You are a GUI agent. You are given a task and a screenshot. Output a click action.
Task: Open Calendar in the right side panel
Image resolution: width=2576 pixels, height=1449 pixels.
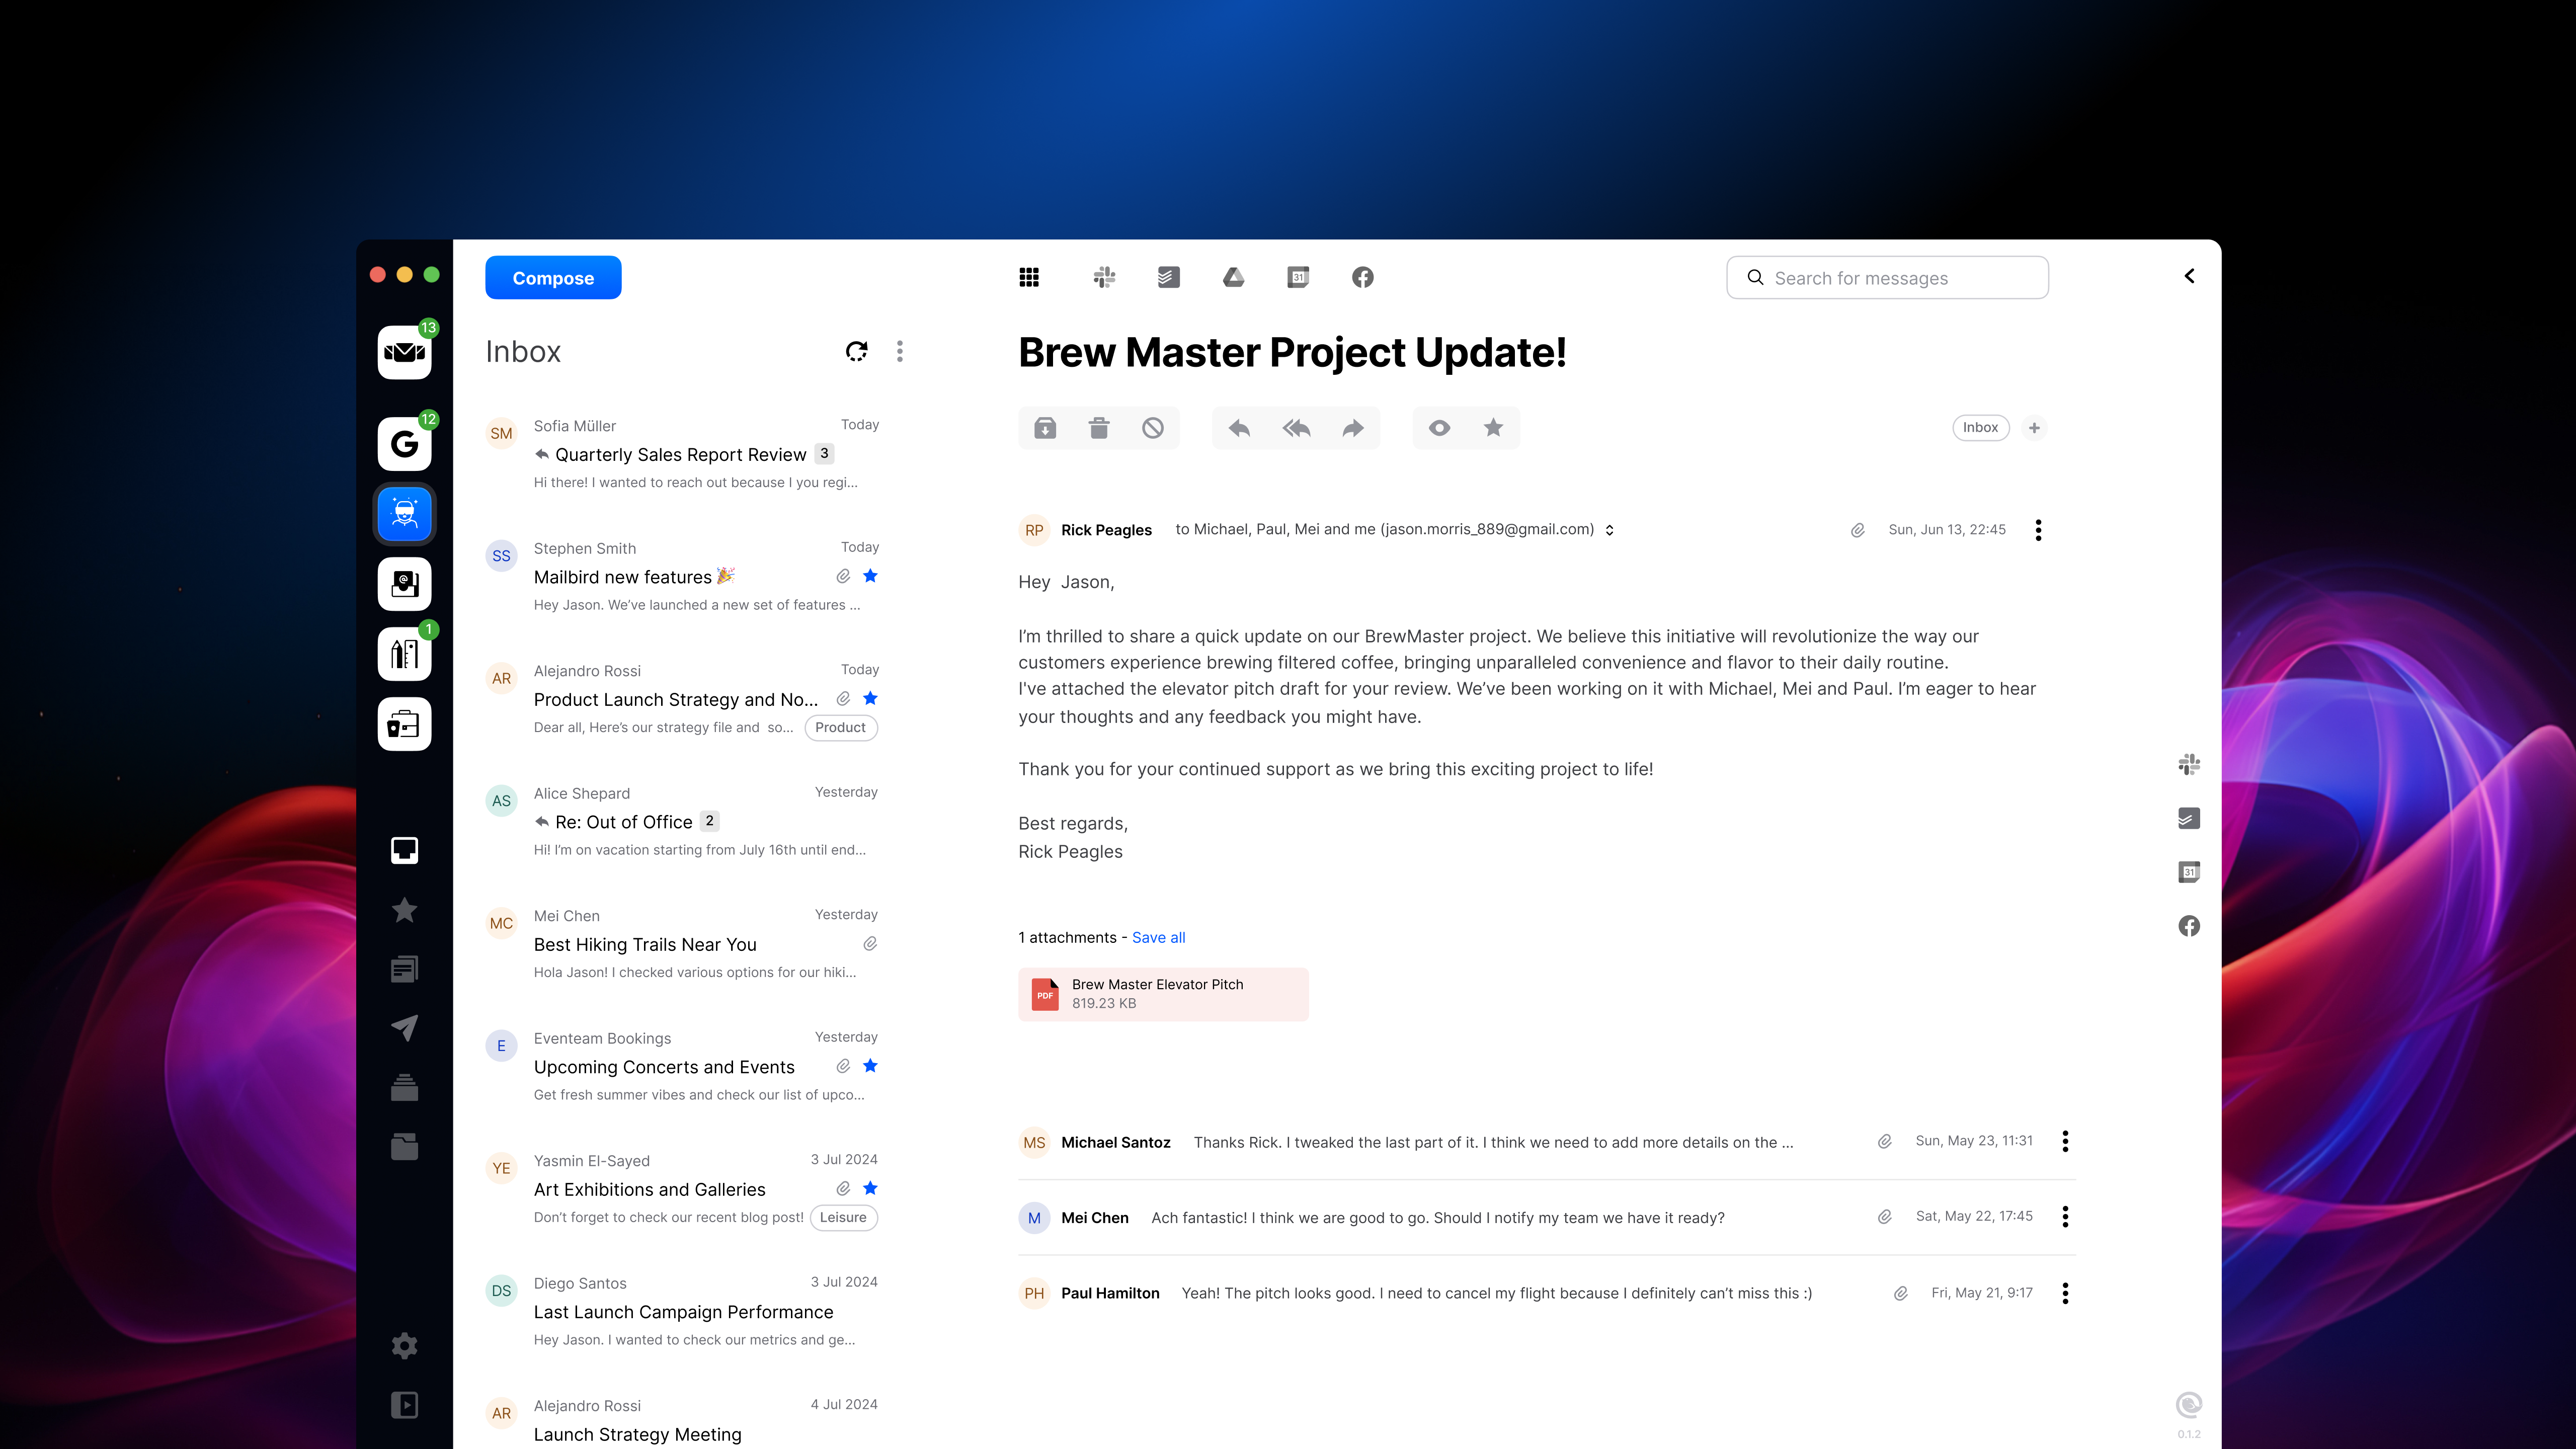2189,872
